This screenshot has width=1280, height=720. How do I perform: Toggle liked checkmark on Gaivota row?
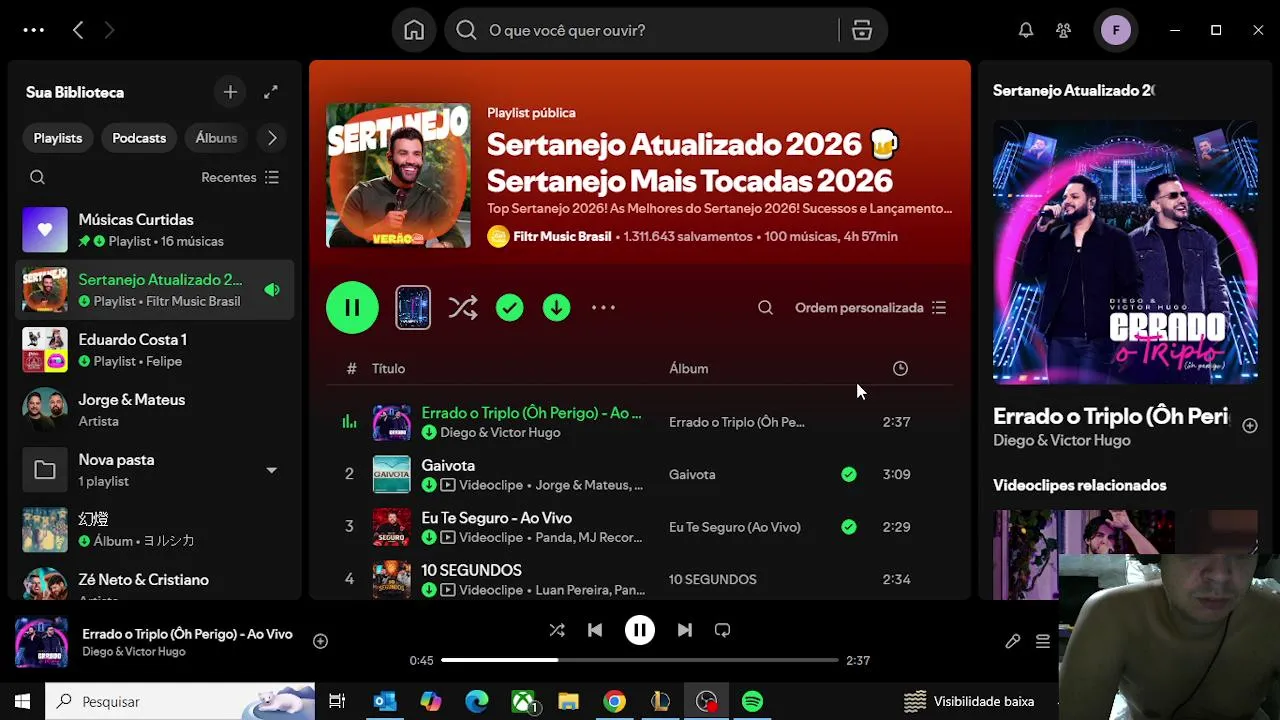[849, 475]
